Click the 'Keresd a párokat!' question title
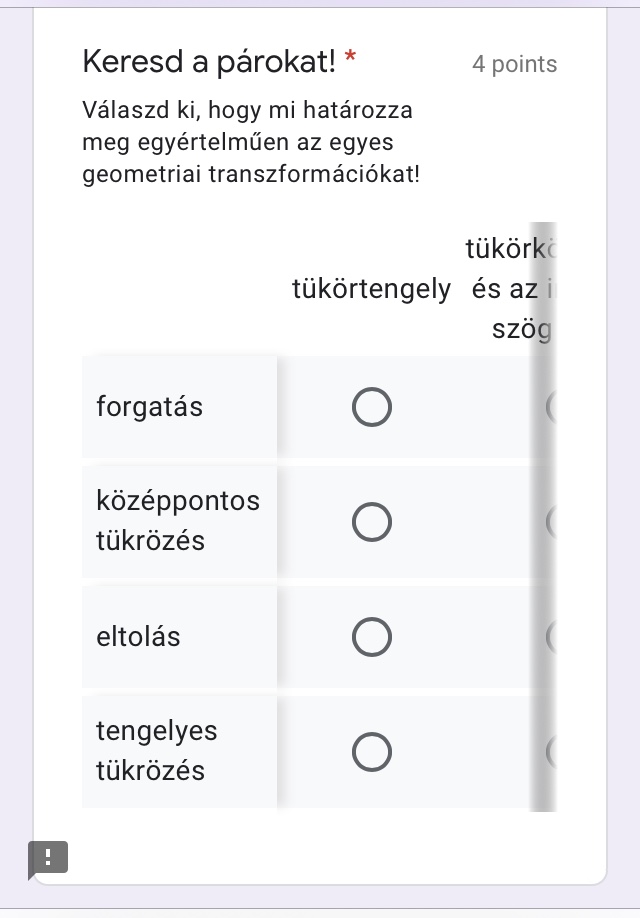 point(209,63)
